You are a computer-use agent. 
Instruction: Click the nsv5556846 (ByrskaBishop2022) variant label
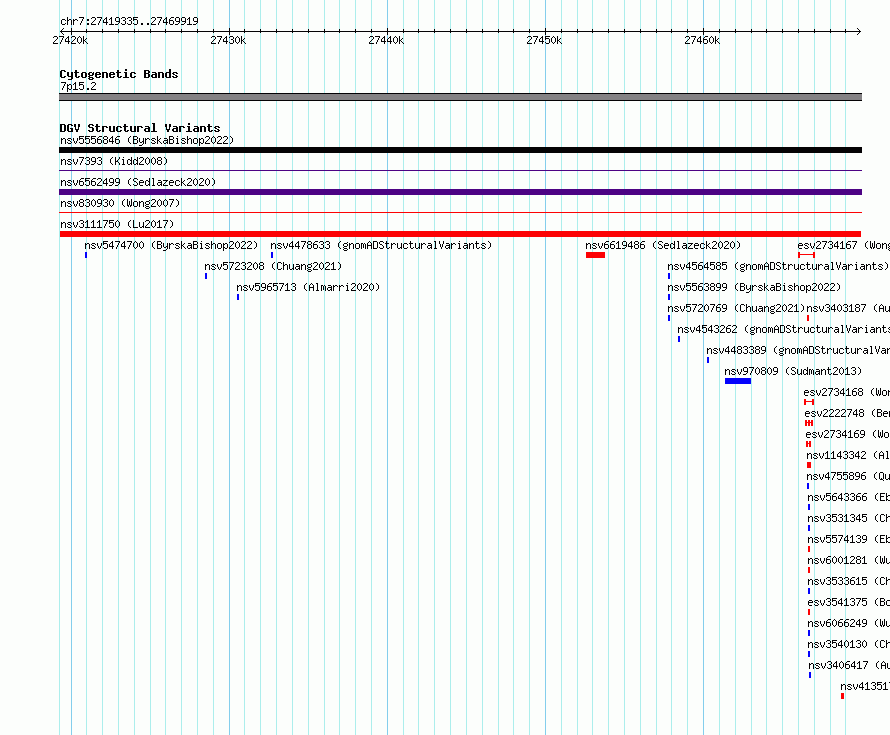point(147,140)
